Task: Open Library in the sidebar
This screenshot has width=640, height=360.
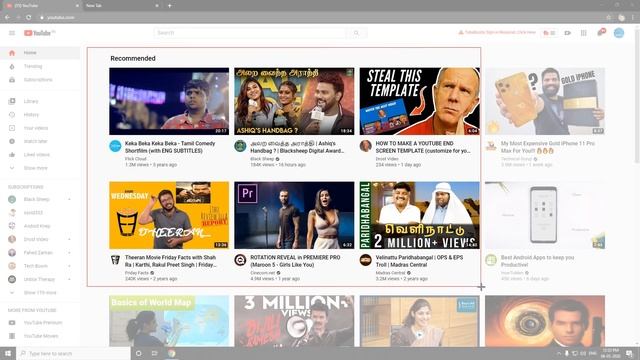Action: pyautogui.click(x=40, y=101)
